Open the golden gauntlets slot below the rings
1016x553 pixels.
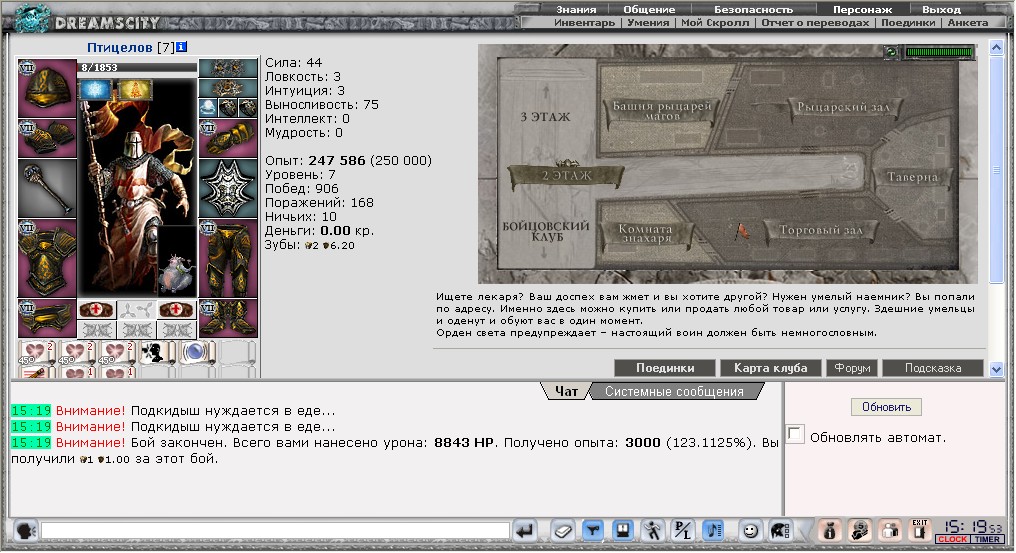click(228, 138)
